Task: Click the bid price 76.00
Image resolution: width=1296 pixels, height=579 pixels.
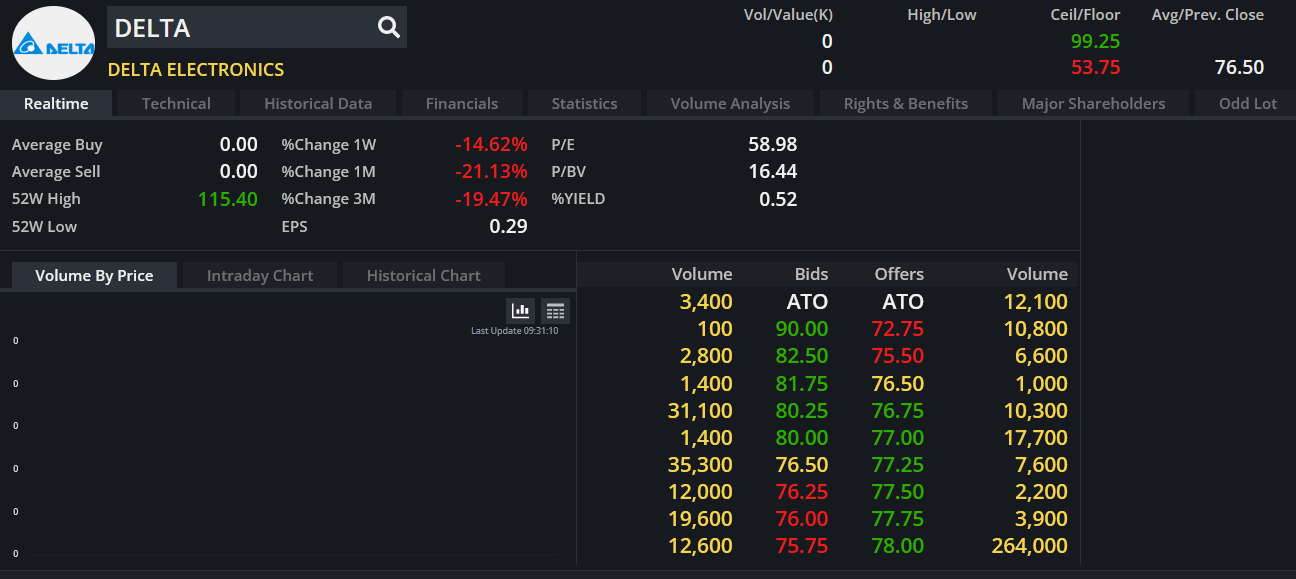Action: point(803,519)
